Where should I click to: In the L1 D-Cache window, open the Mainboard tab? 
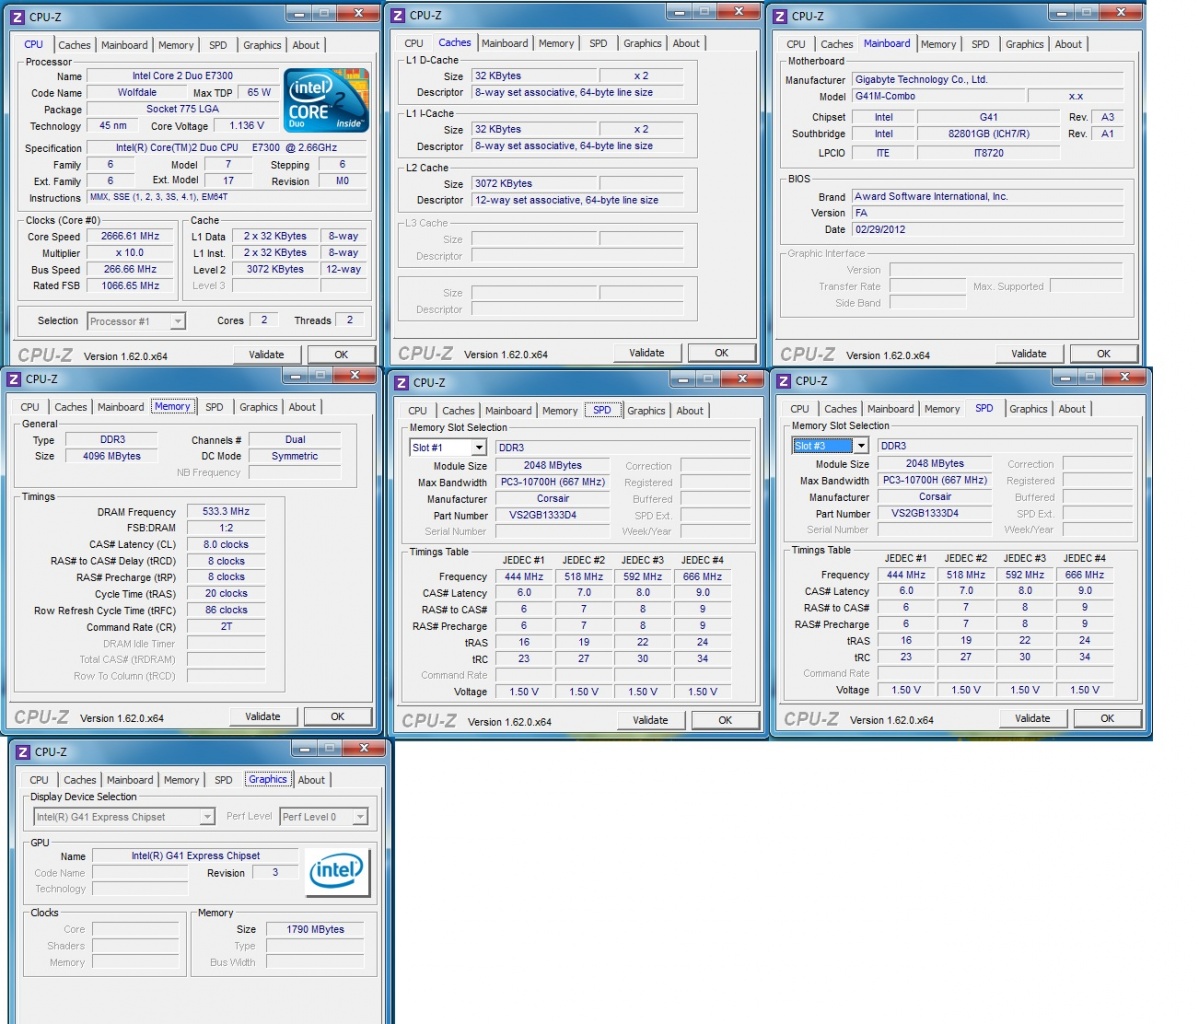point(505,44)
